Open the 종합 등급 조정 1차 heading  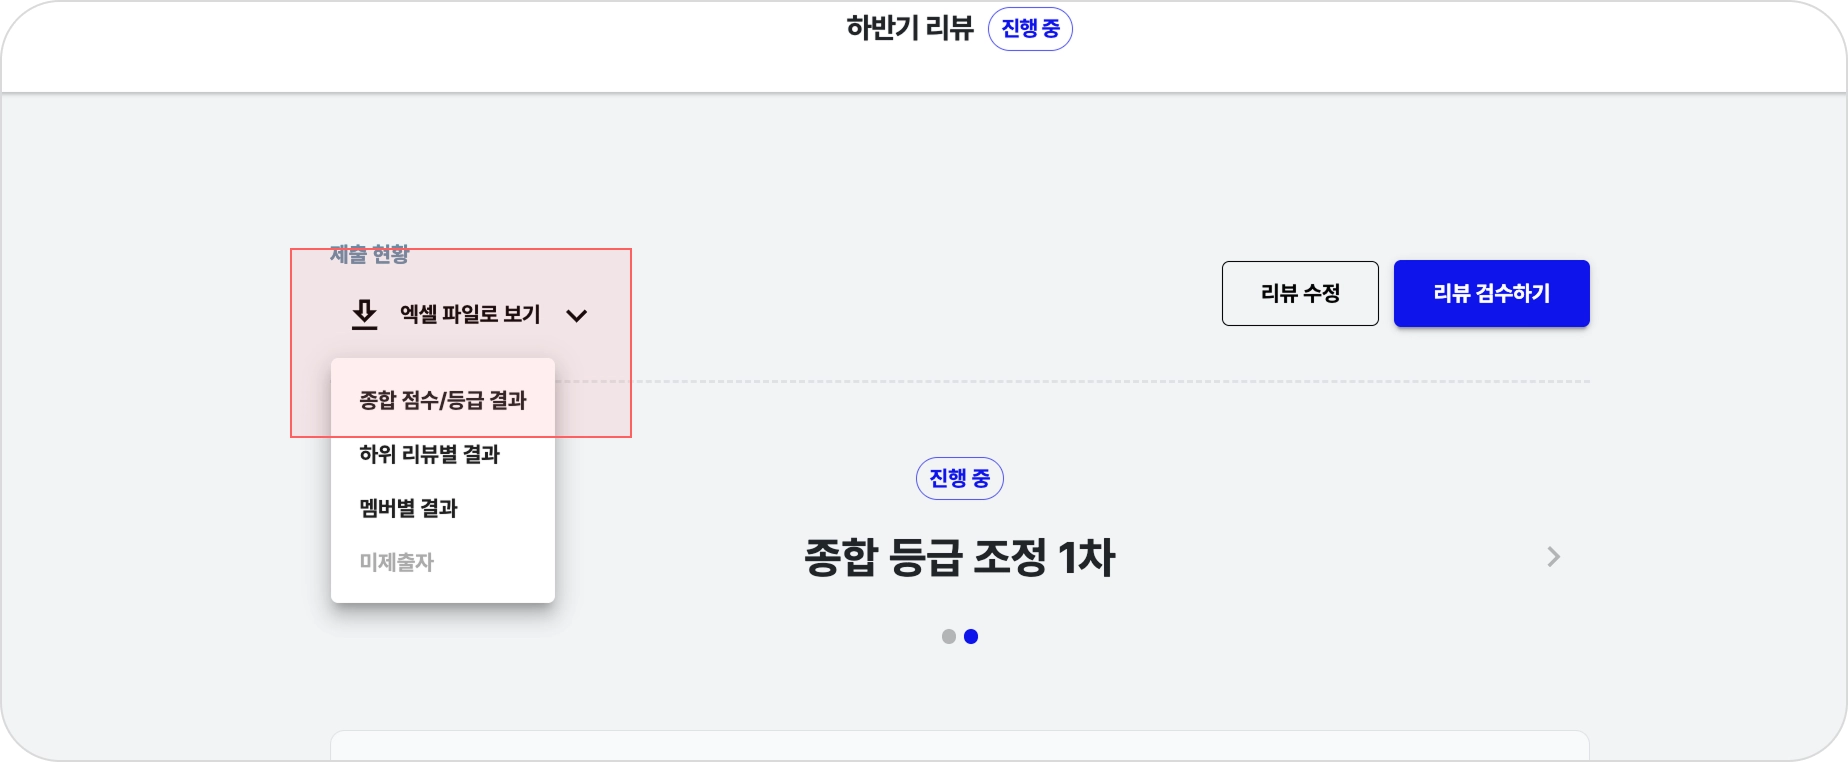(x=960, y=557)
